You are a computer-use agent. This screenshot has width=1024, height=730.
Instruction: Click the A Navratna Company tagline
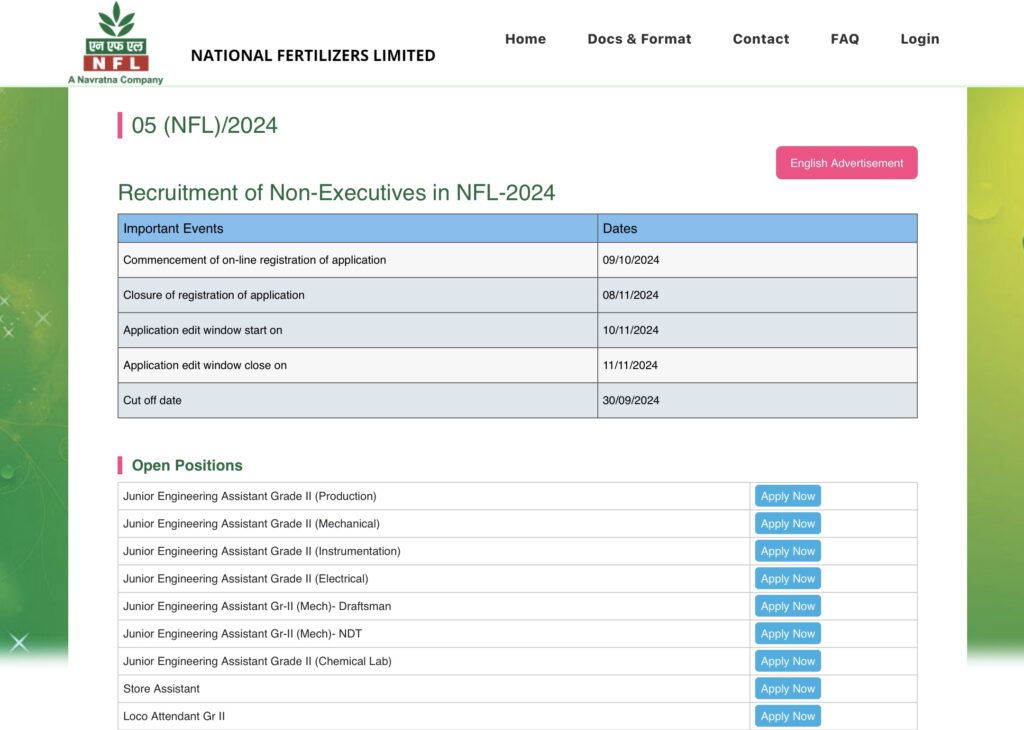click(x=116, y=80)
